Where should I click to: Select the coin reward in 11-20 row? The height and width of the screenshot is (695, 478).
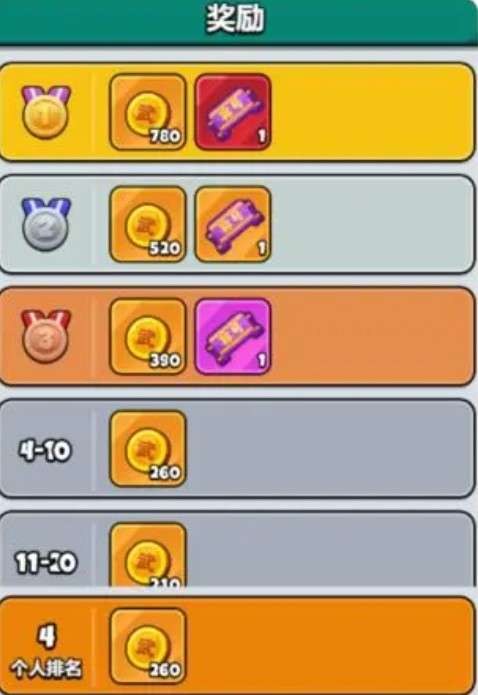tap(148, 555)
